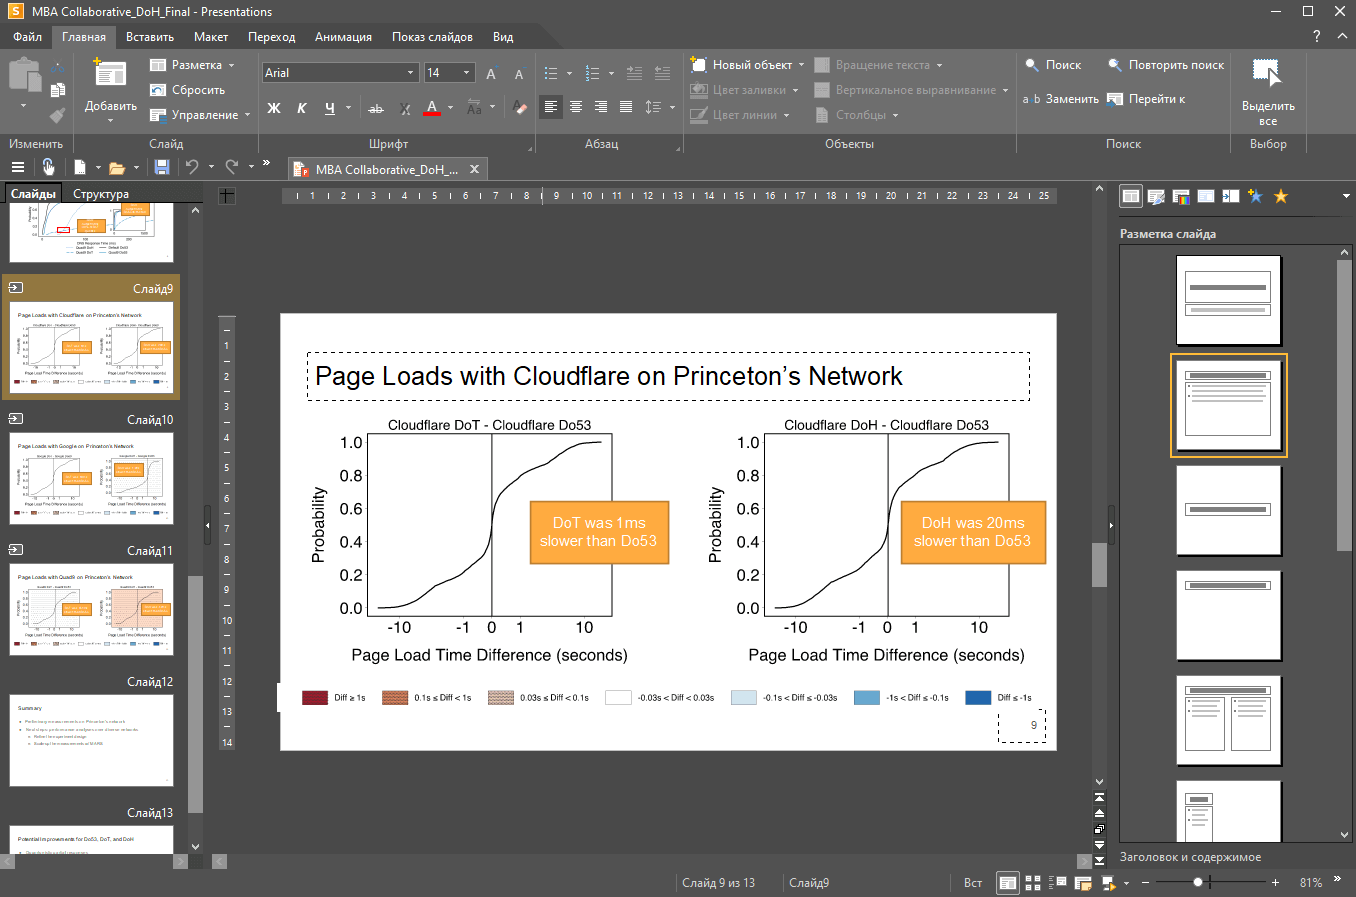
Task: Click the Сбросить button
Action: [x=187, y=90]
